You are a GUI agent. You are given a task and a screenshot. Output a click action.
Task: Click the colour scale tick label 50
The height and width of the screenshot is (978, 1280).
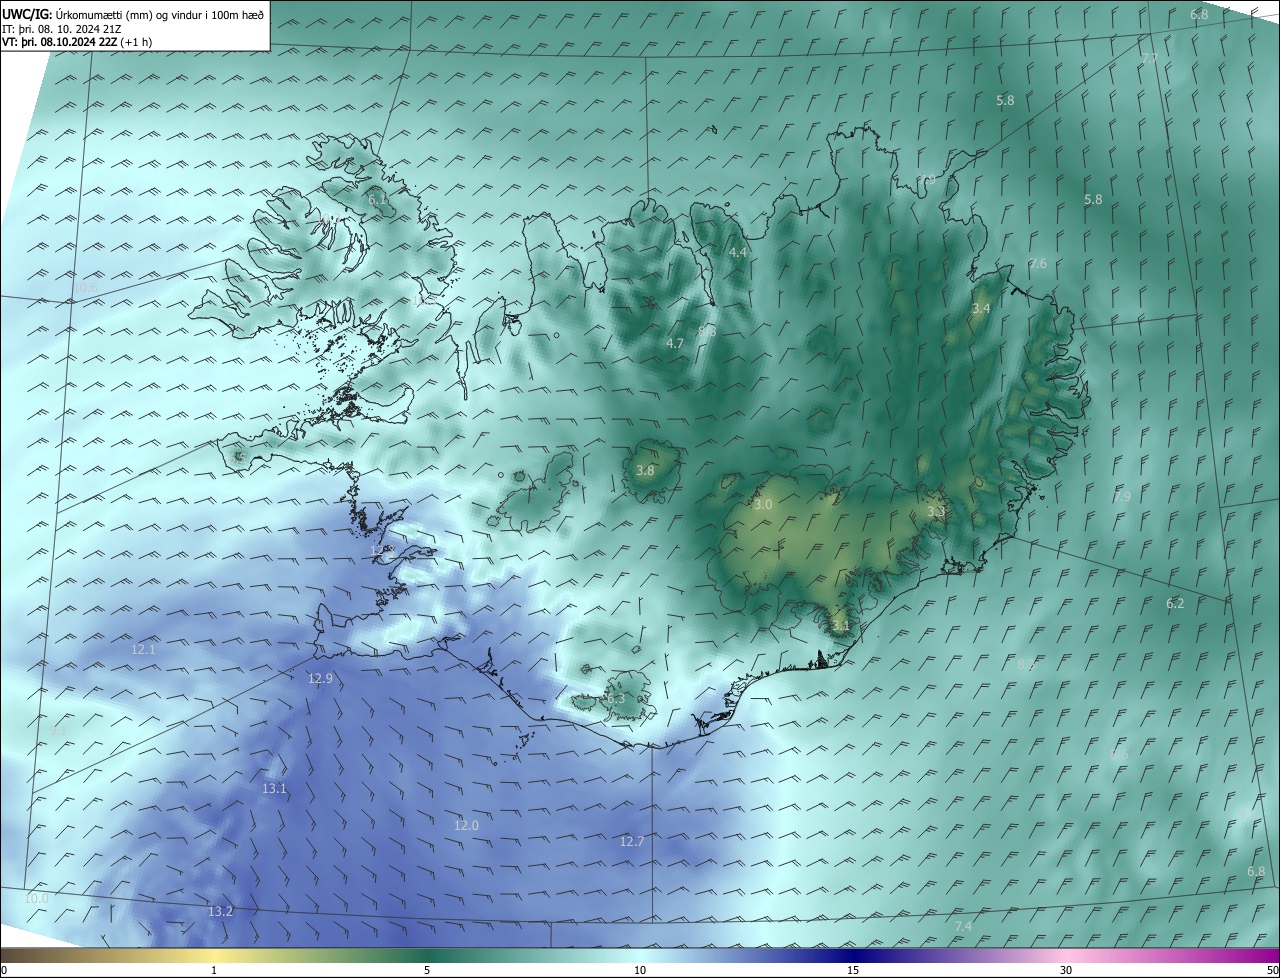[1272, 971]
